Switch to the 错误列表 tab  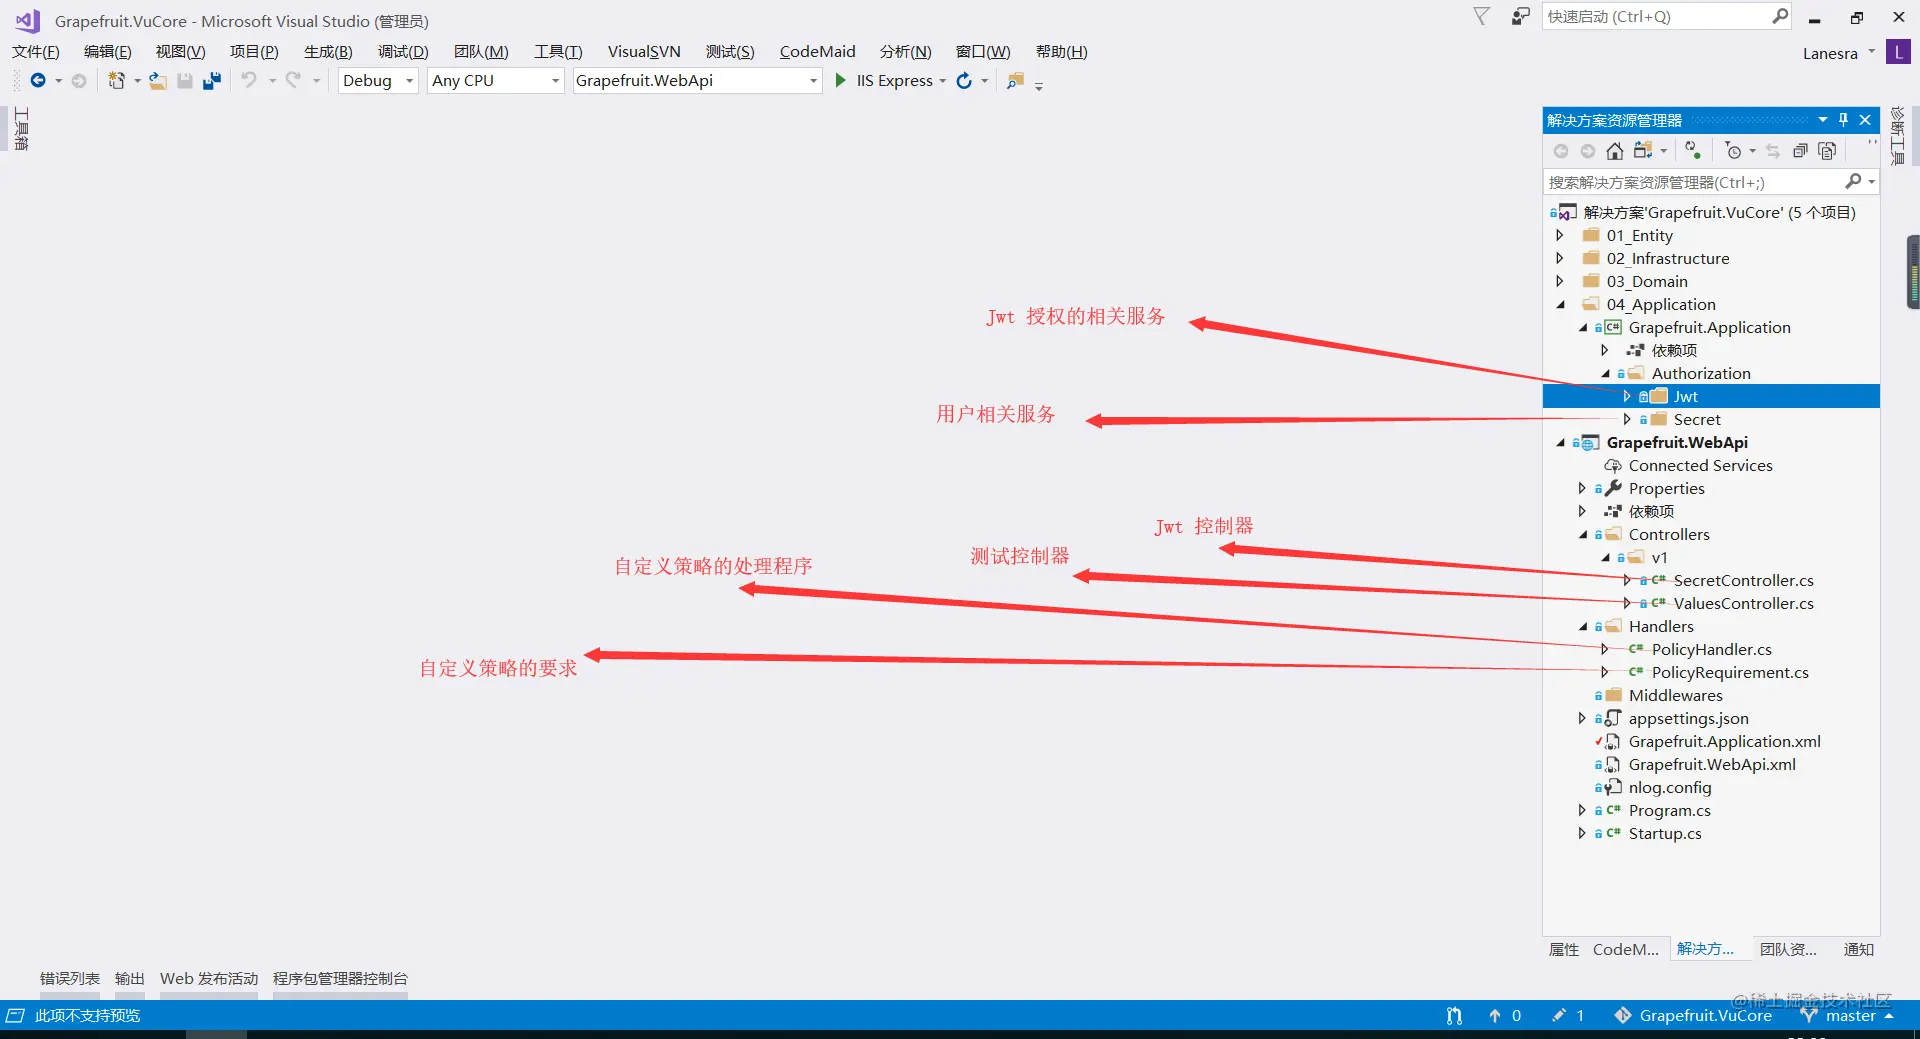(x=70, y=979)
